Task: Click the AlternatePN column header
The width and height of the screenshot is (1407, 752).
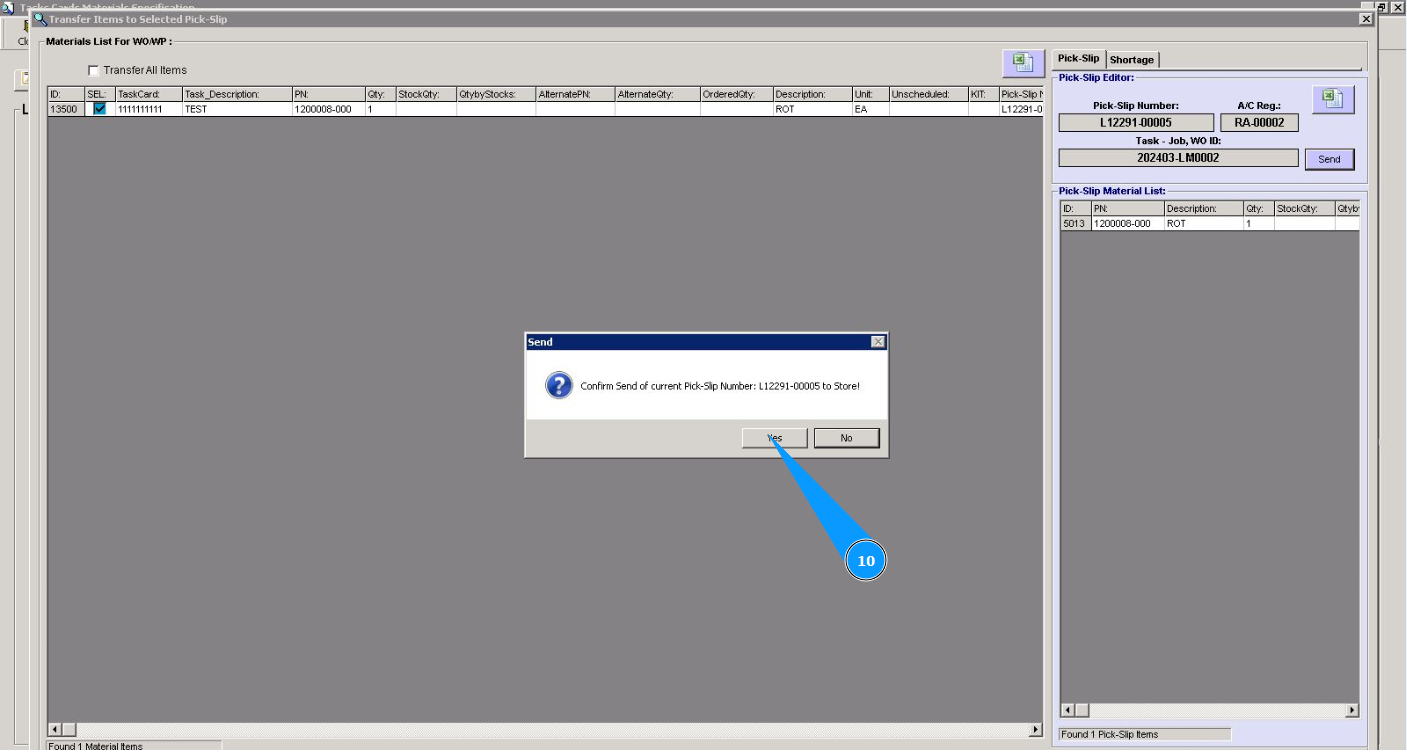Action: pyautogui.click(x=575, y=94)
